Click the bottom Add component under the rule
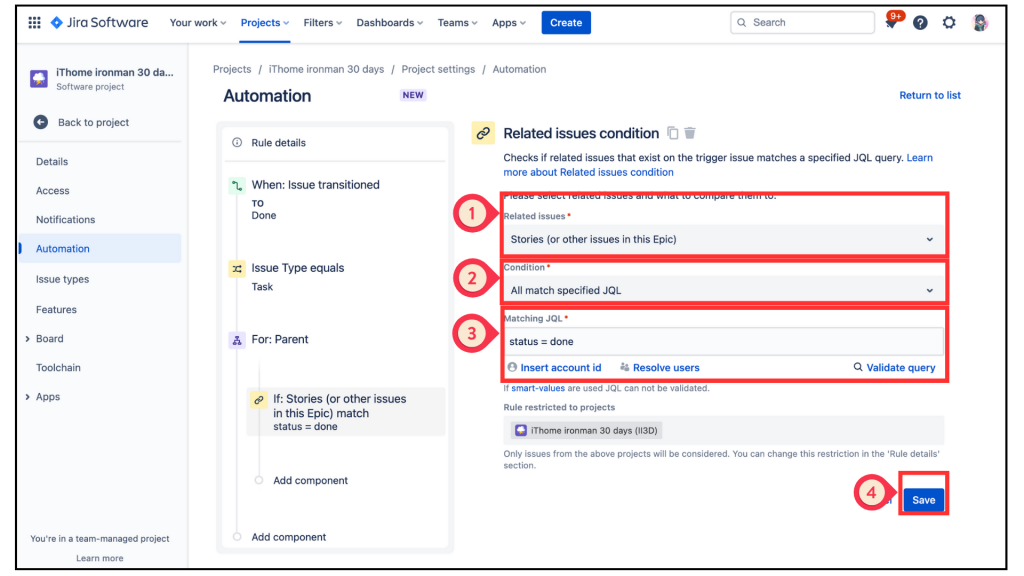The image size is (1024, 576). pos(289,537)
